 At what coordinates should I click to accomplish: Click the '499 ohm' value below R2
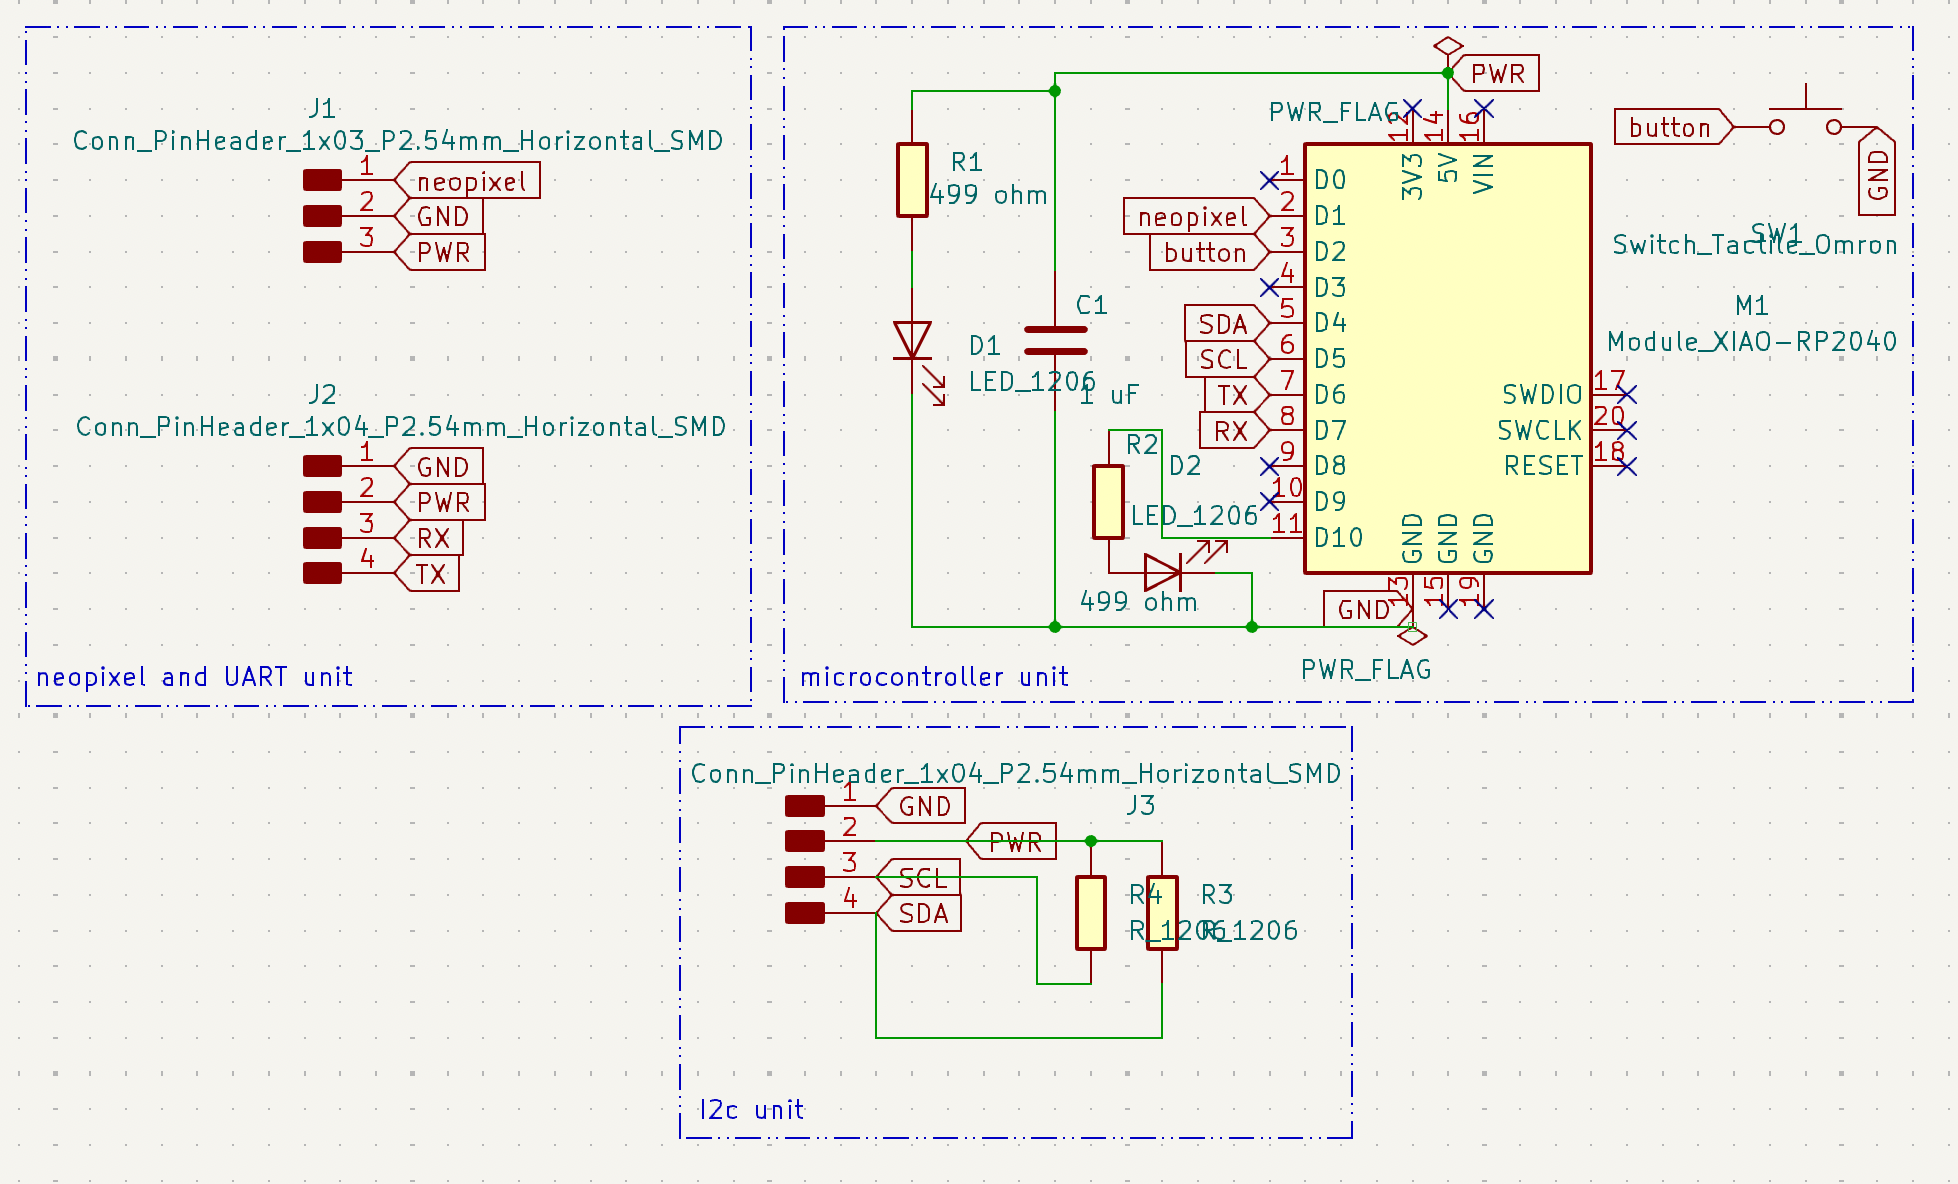pyautogui.click(x=1139, y=601)
